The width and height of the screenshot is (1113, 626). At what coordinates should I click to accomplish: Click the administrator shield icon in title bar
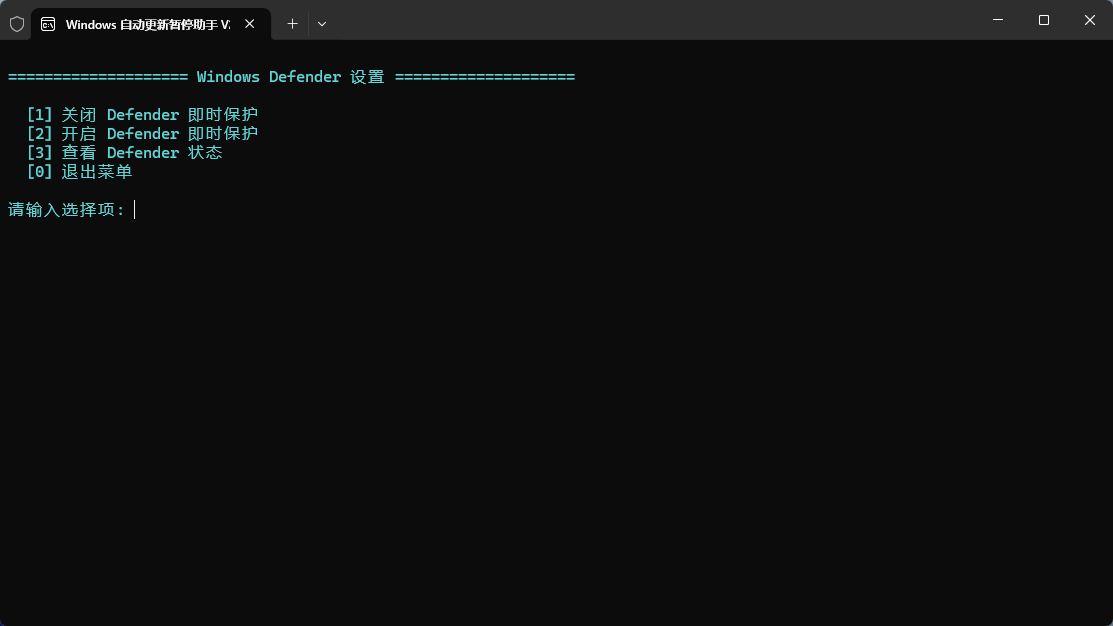pyautogui.click(x=17, y=24)
